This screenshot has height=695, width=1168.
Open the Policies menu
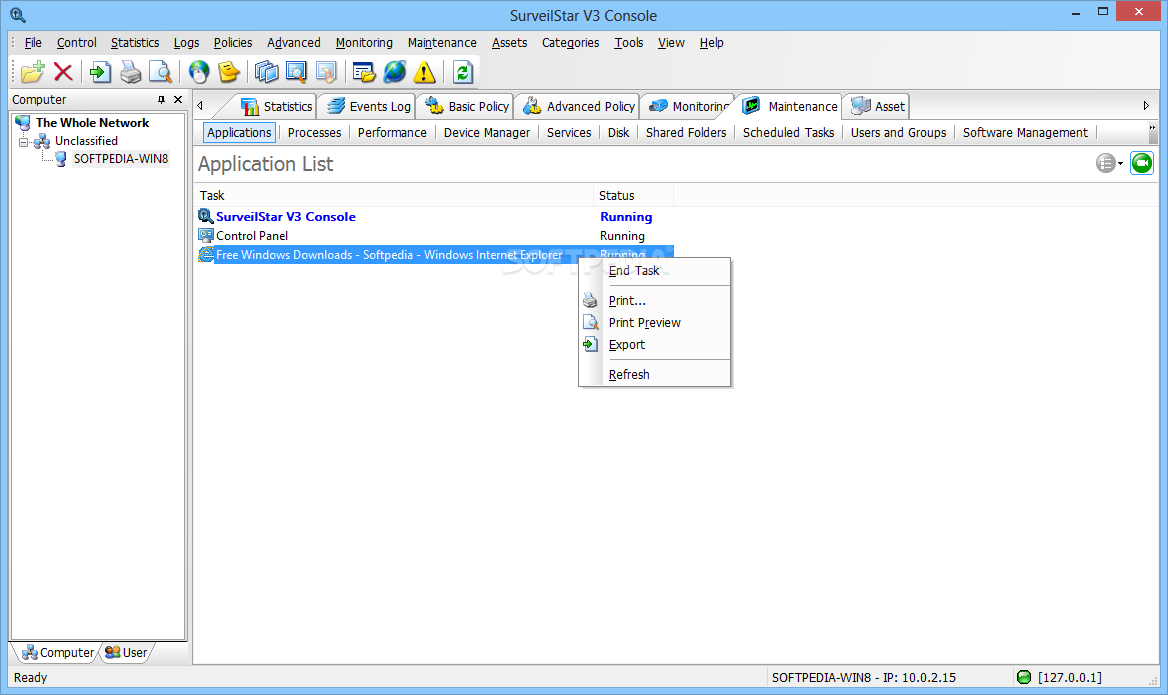coord(232,42)
